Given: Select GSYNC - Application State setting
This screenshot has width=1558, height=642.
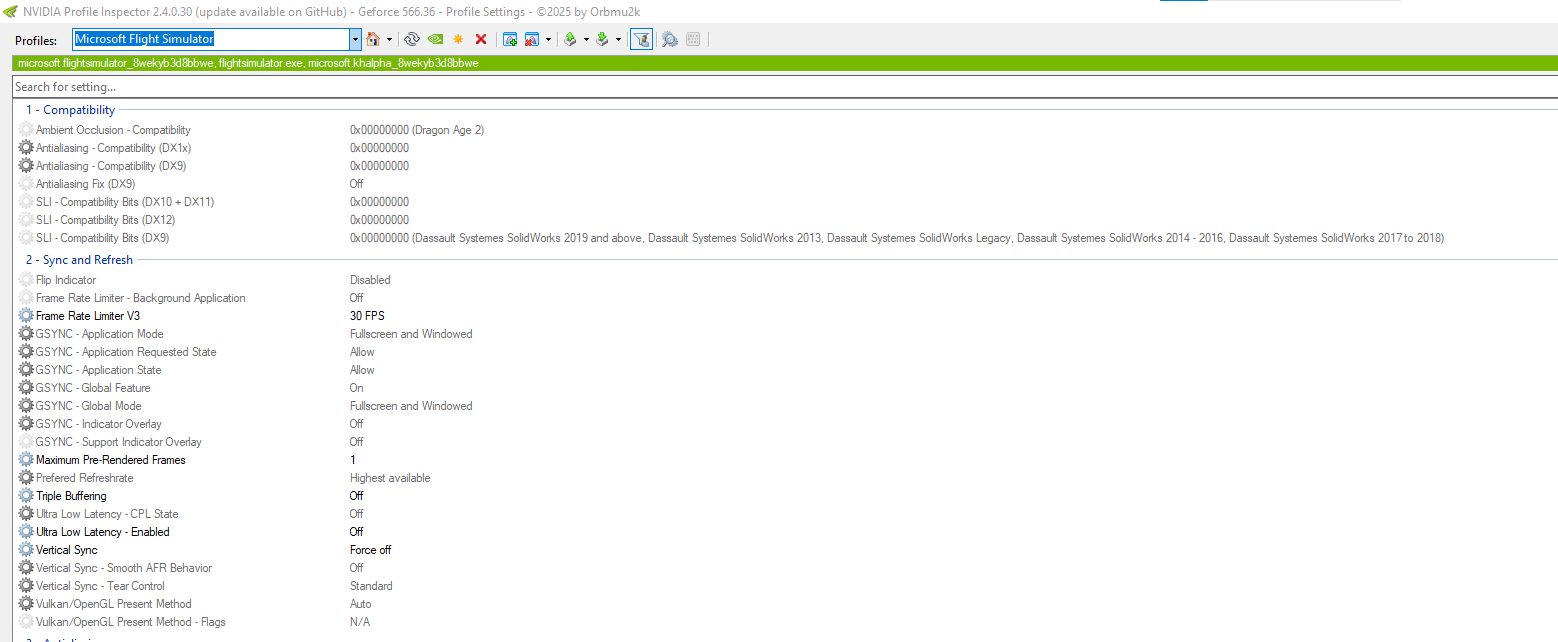Looking at the screenshot, I should click(99, 370).
